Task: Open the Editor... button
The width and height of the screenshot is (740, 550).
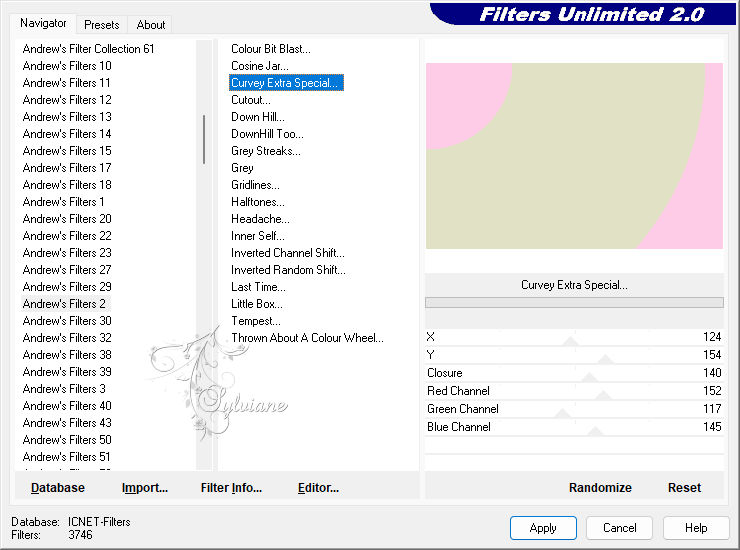Action: click(318, 488)
